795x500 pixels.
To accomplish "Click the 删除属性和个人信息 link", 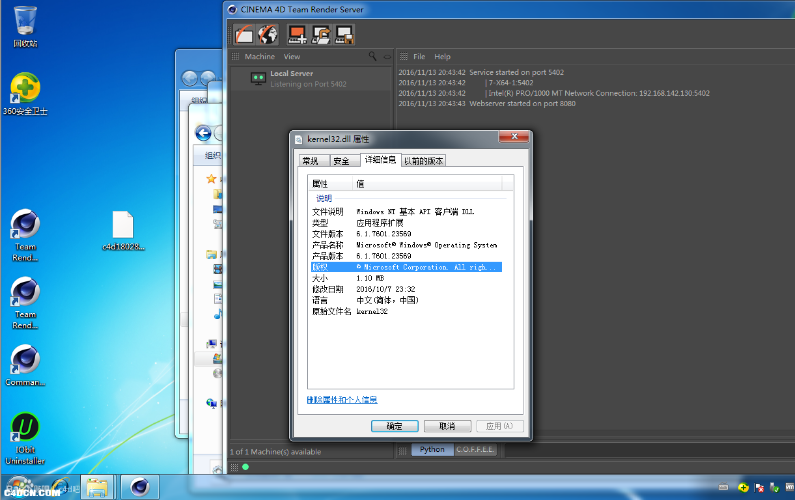I will tap(342, 400).
